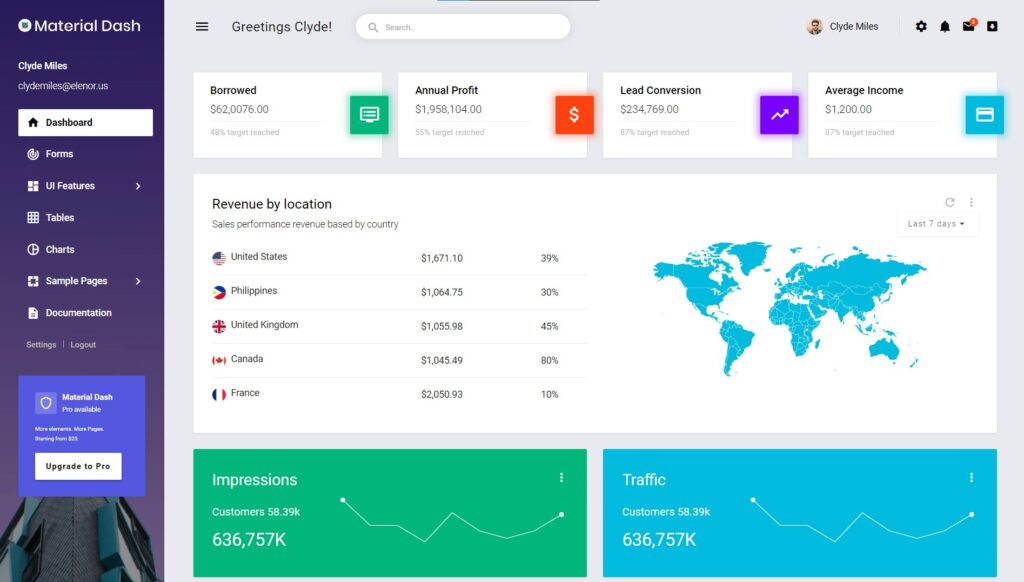
Task: Click Borrowed amount $62,0076.00
Action: pyautogui.click(x=239, y=109)
